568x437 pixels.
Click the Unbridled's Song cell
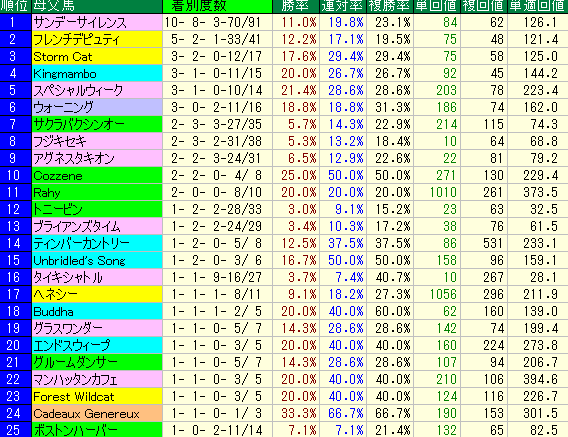pyautogui.click(x=97, y=260)
